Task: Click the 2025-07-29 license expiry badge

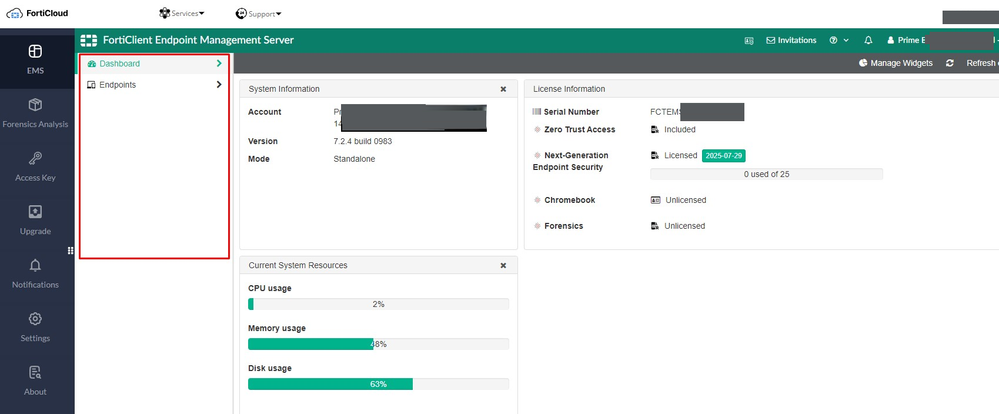Action: [x=725, y=156]
